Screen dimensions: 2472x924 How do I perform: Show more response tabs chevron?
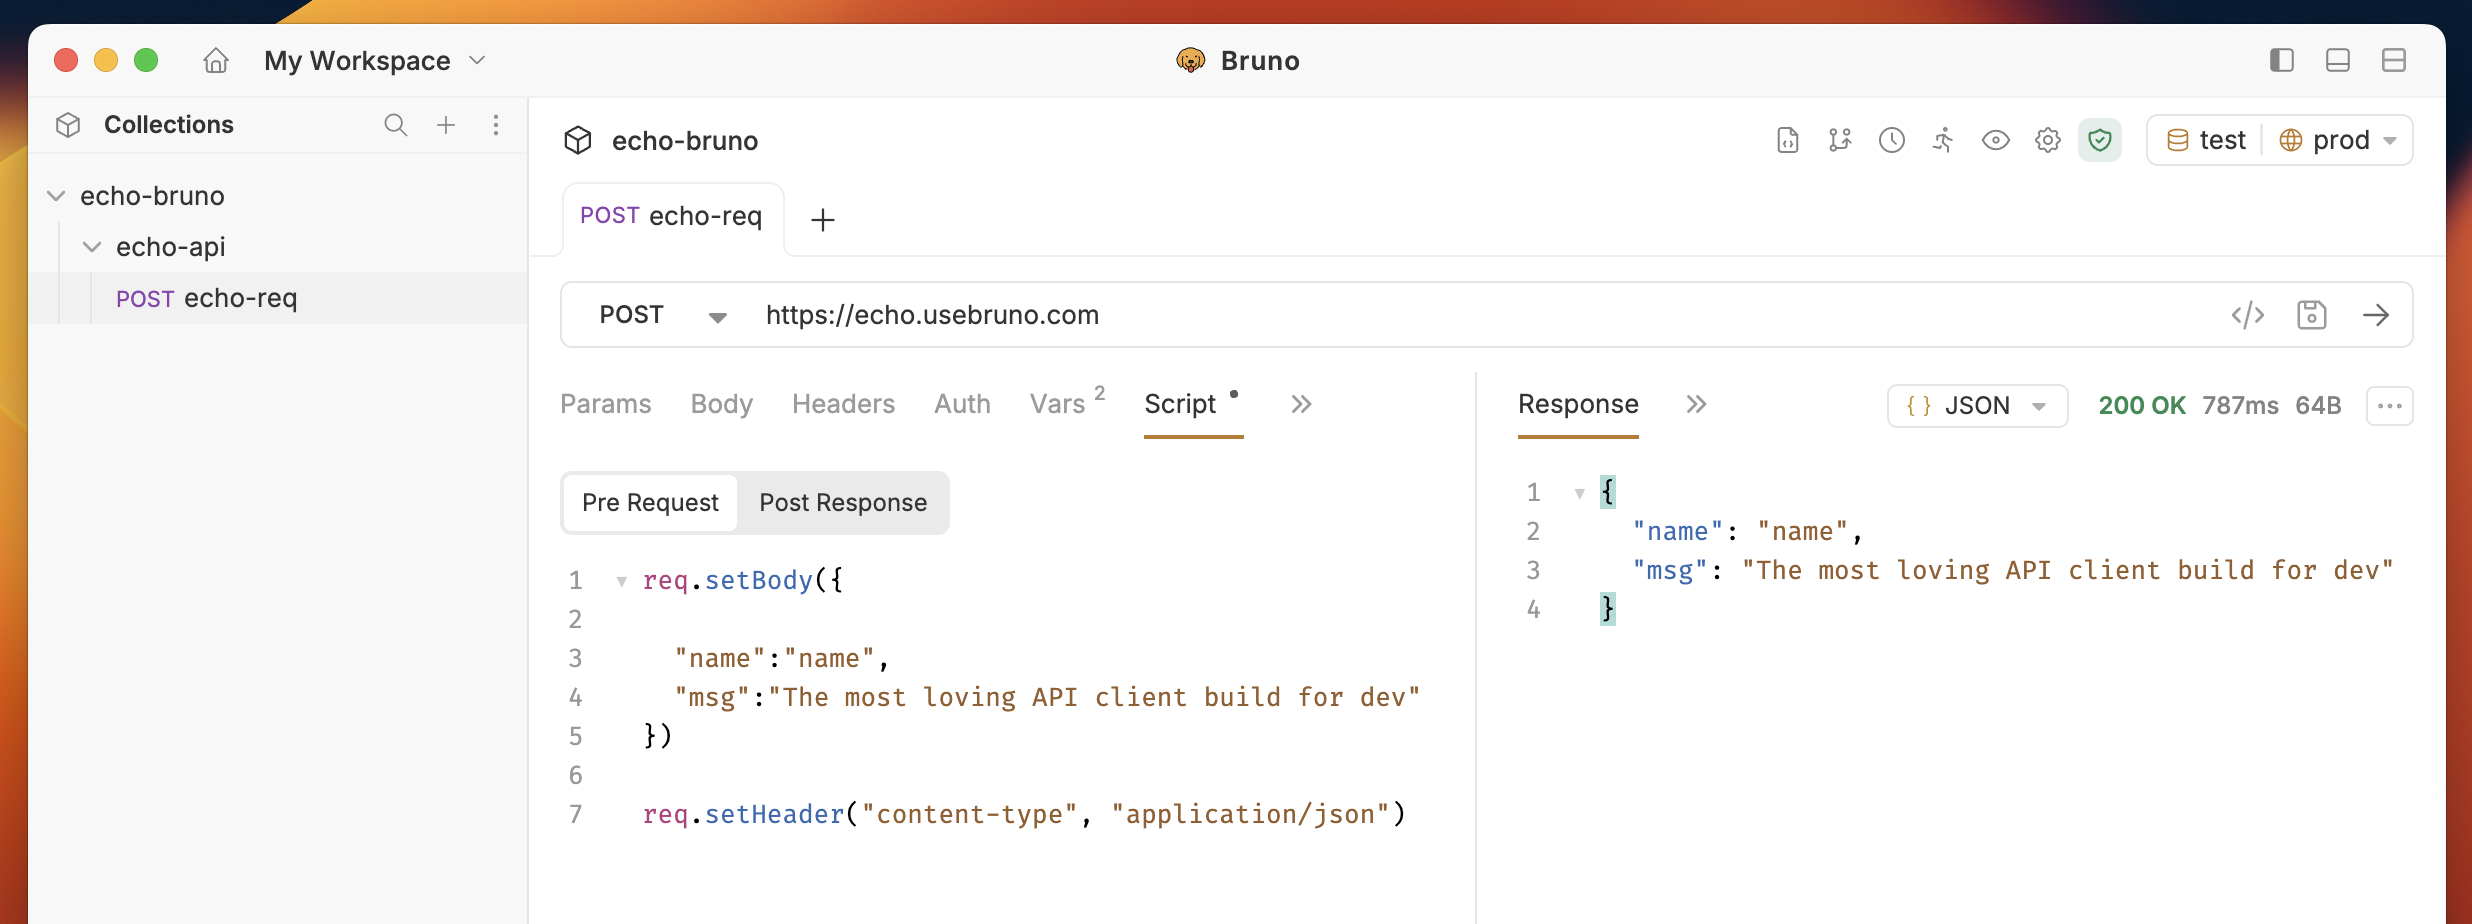1696,404
